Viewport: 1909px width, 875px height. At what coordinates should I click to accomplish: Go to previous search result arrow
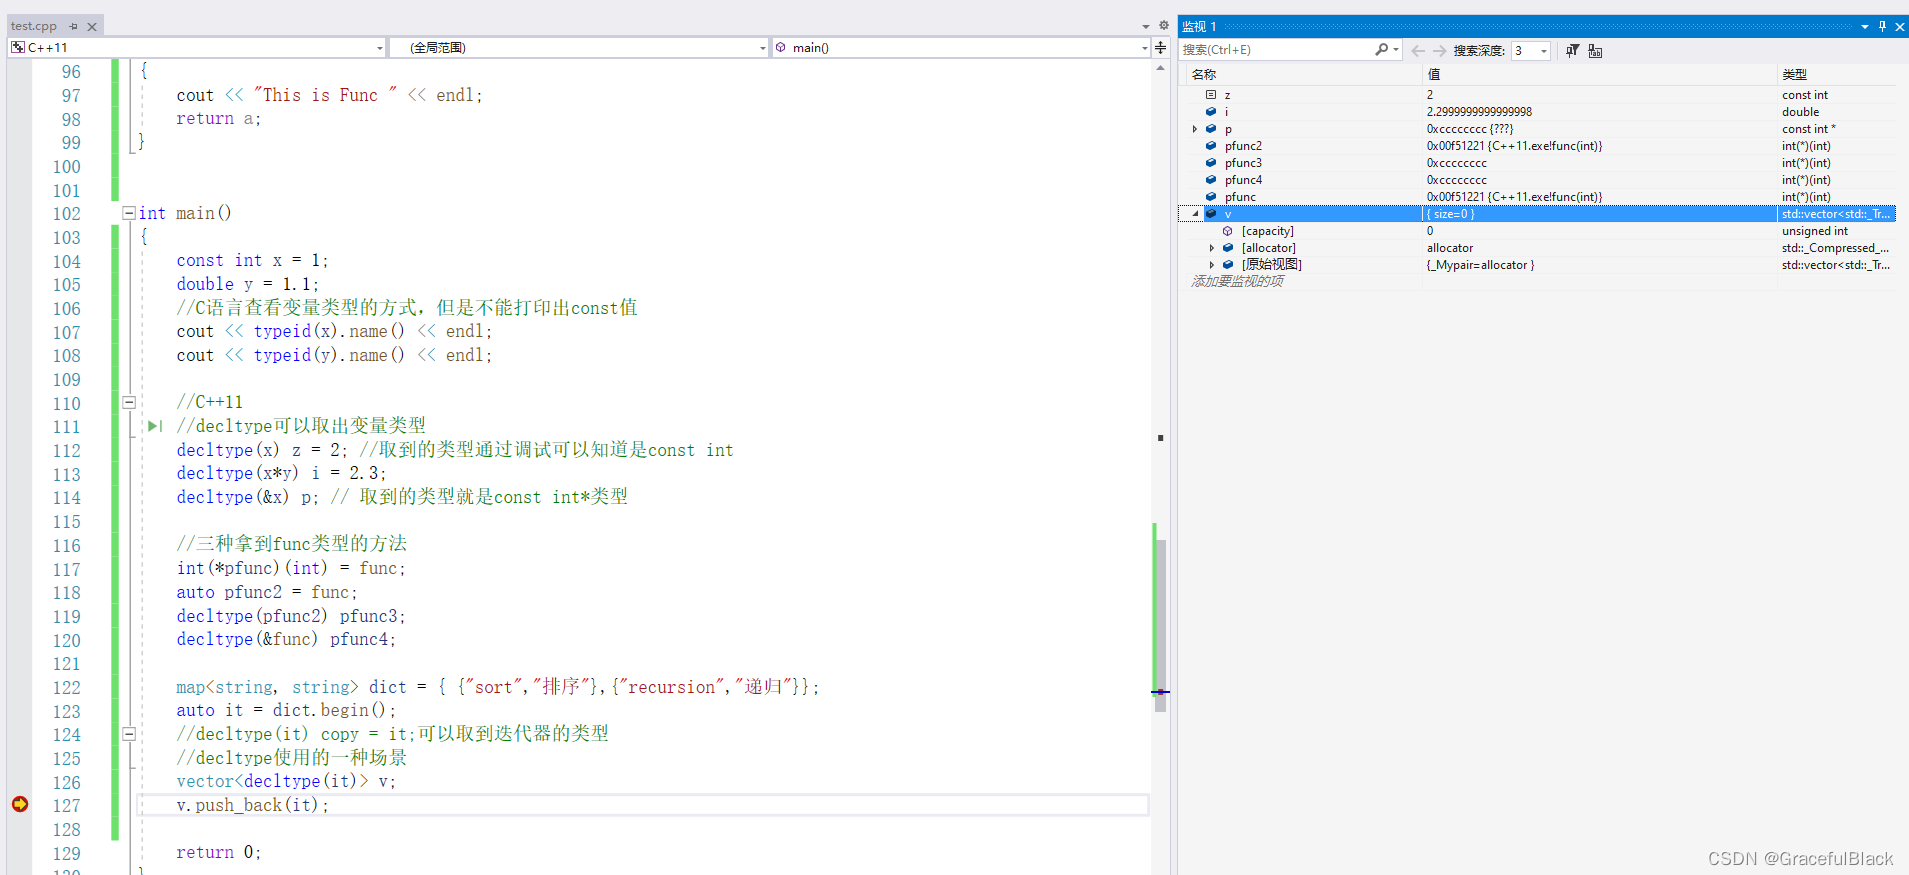tap(1418, 50)
